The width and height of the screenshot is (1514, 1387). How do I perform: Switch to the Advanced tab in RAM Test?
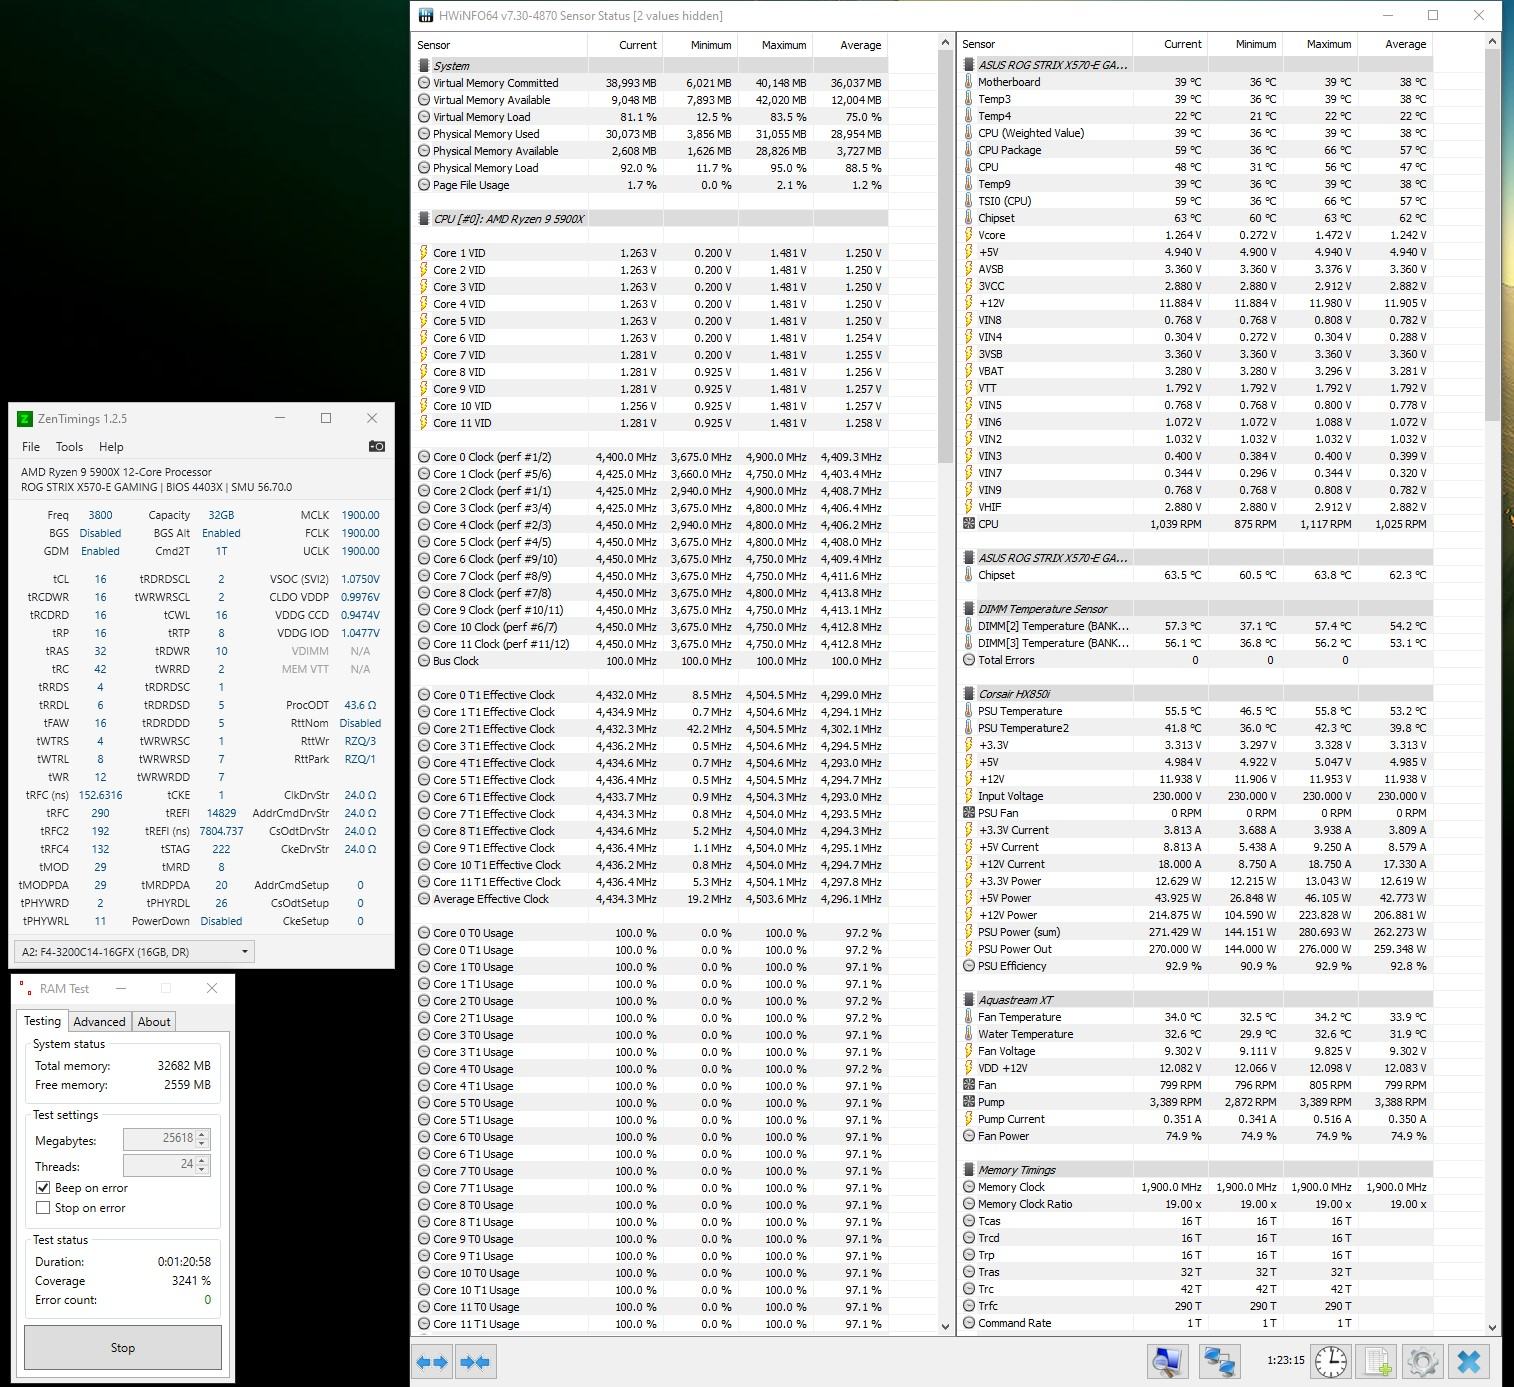coord(99,1022)
